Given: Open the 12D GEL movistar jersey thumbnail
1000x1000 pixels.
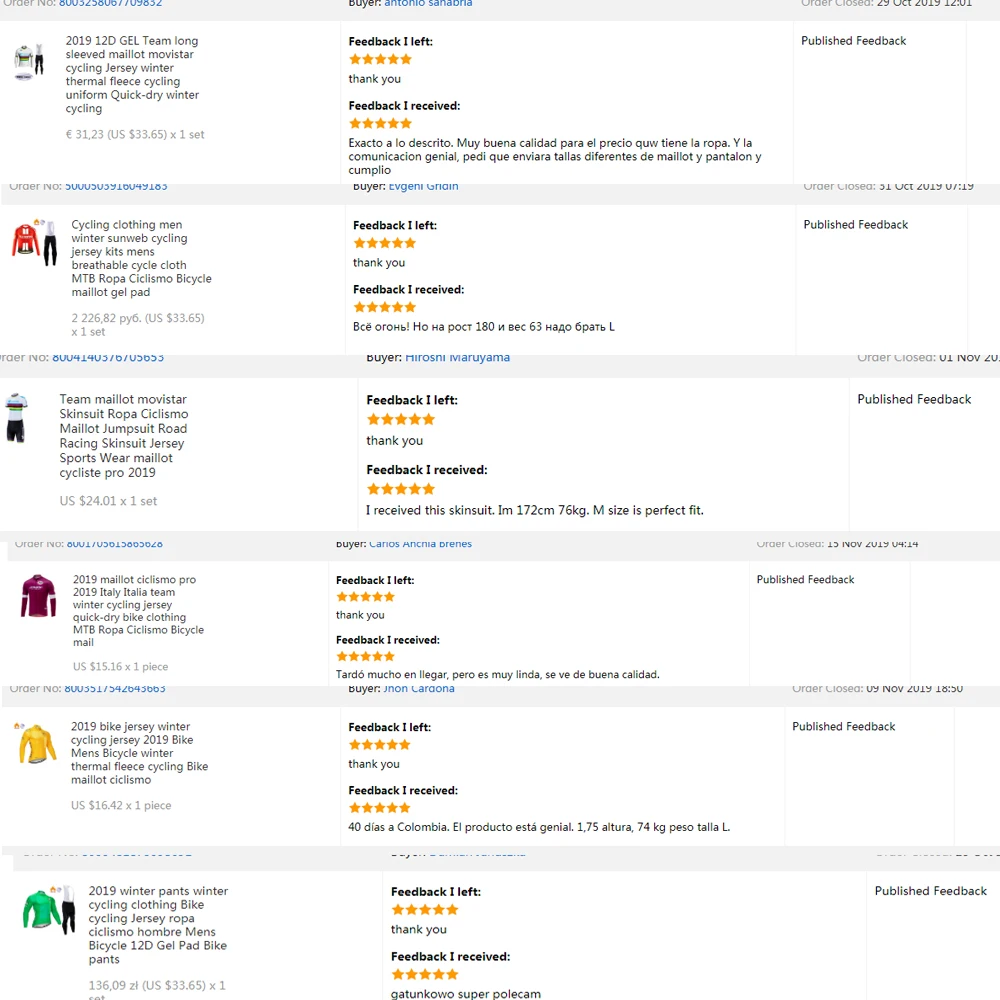Looking at the screenshot, I should coord(29,62).
